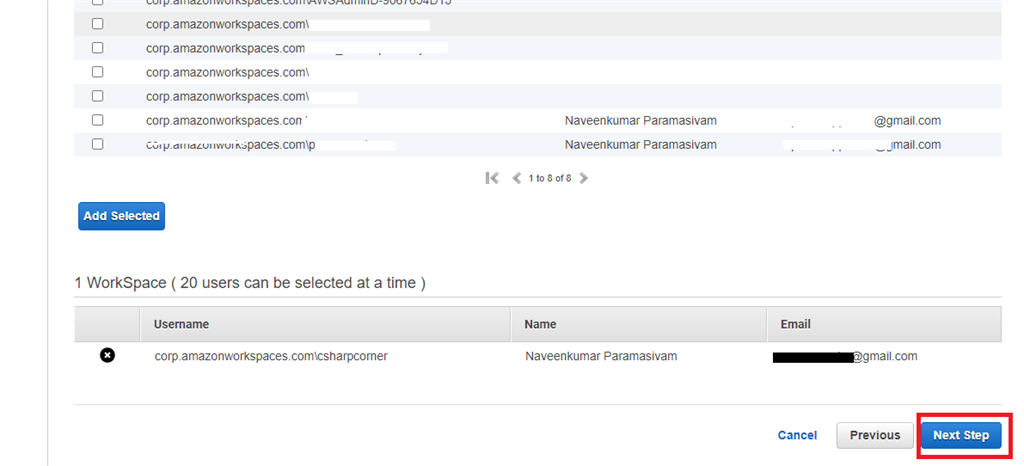Click the Username column header

tap(181, 324)
